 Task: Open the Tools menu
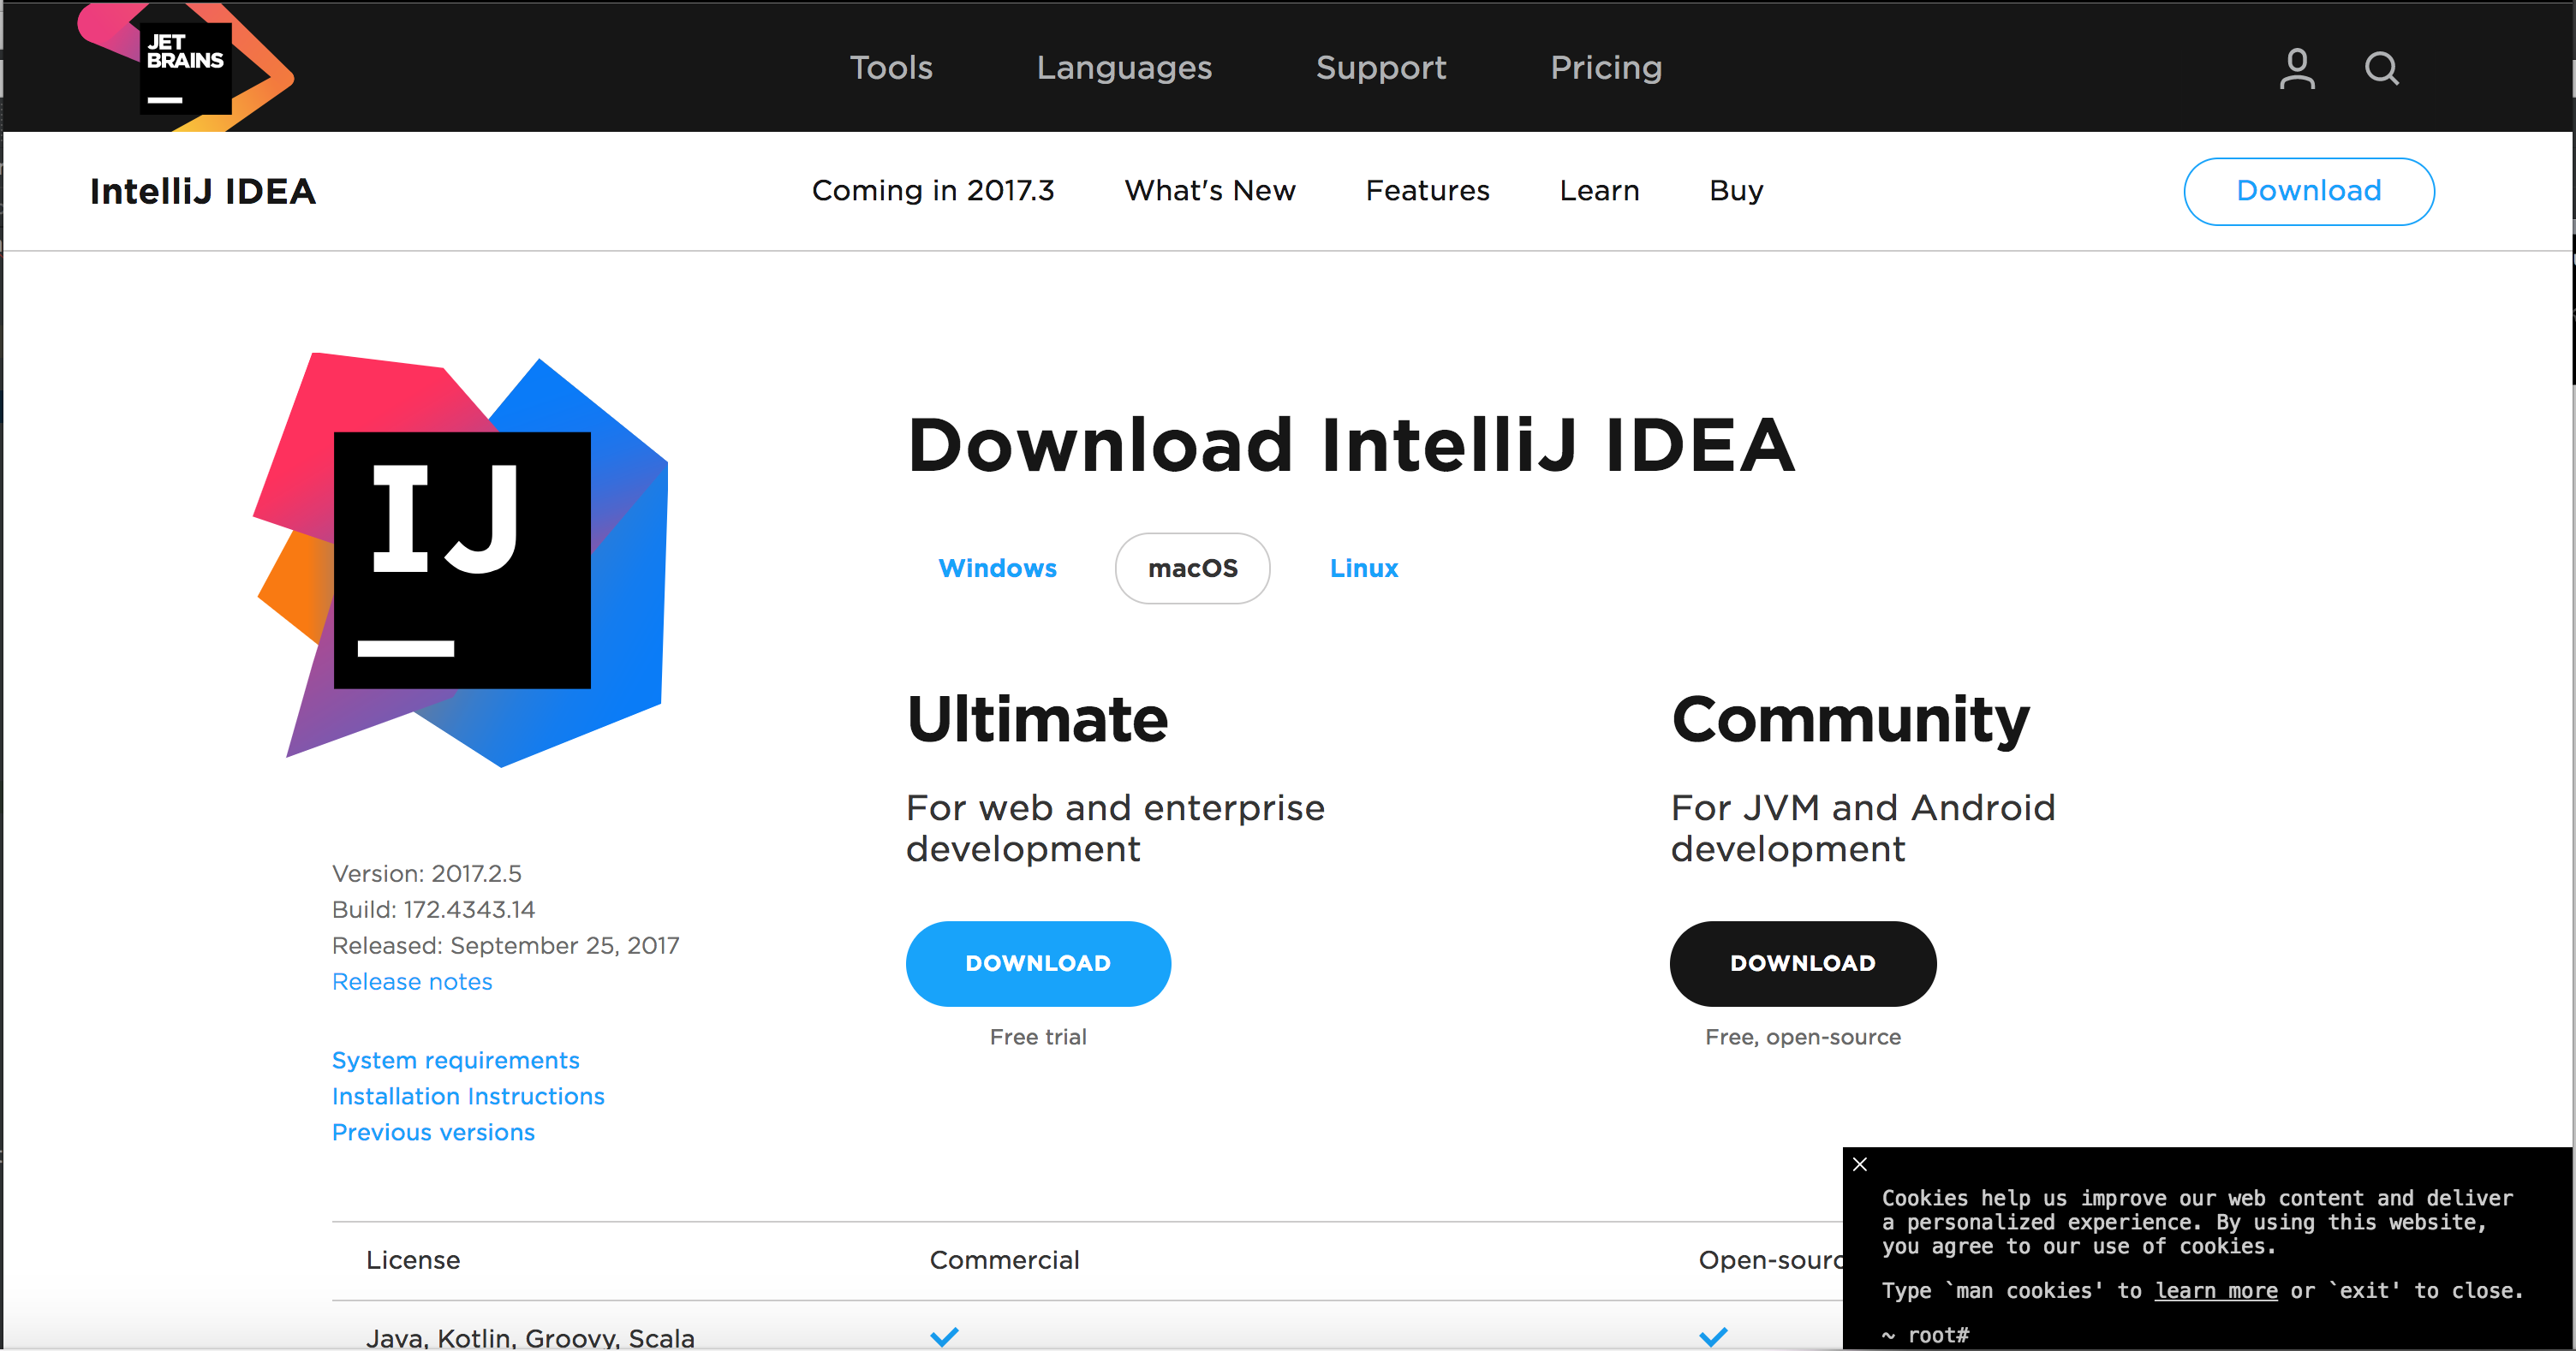pos(890,67)
